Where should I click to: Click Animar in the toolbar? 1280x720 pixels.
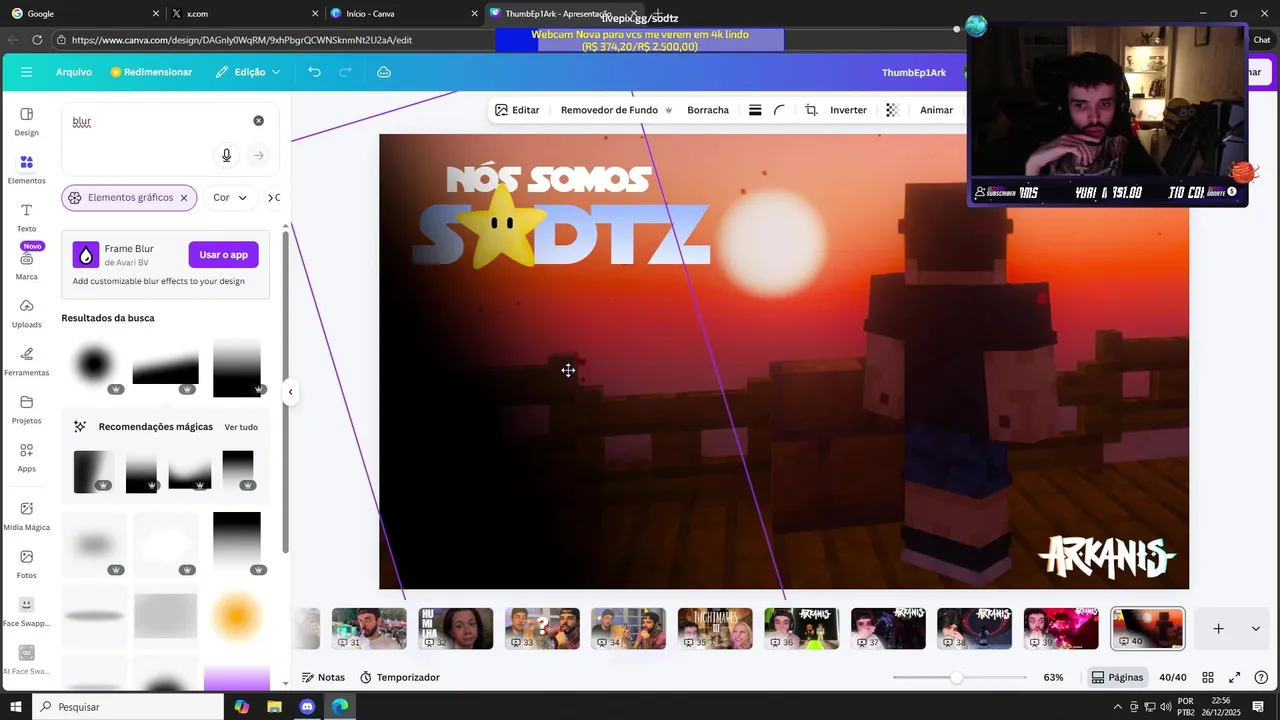tap(936, 110)
